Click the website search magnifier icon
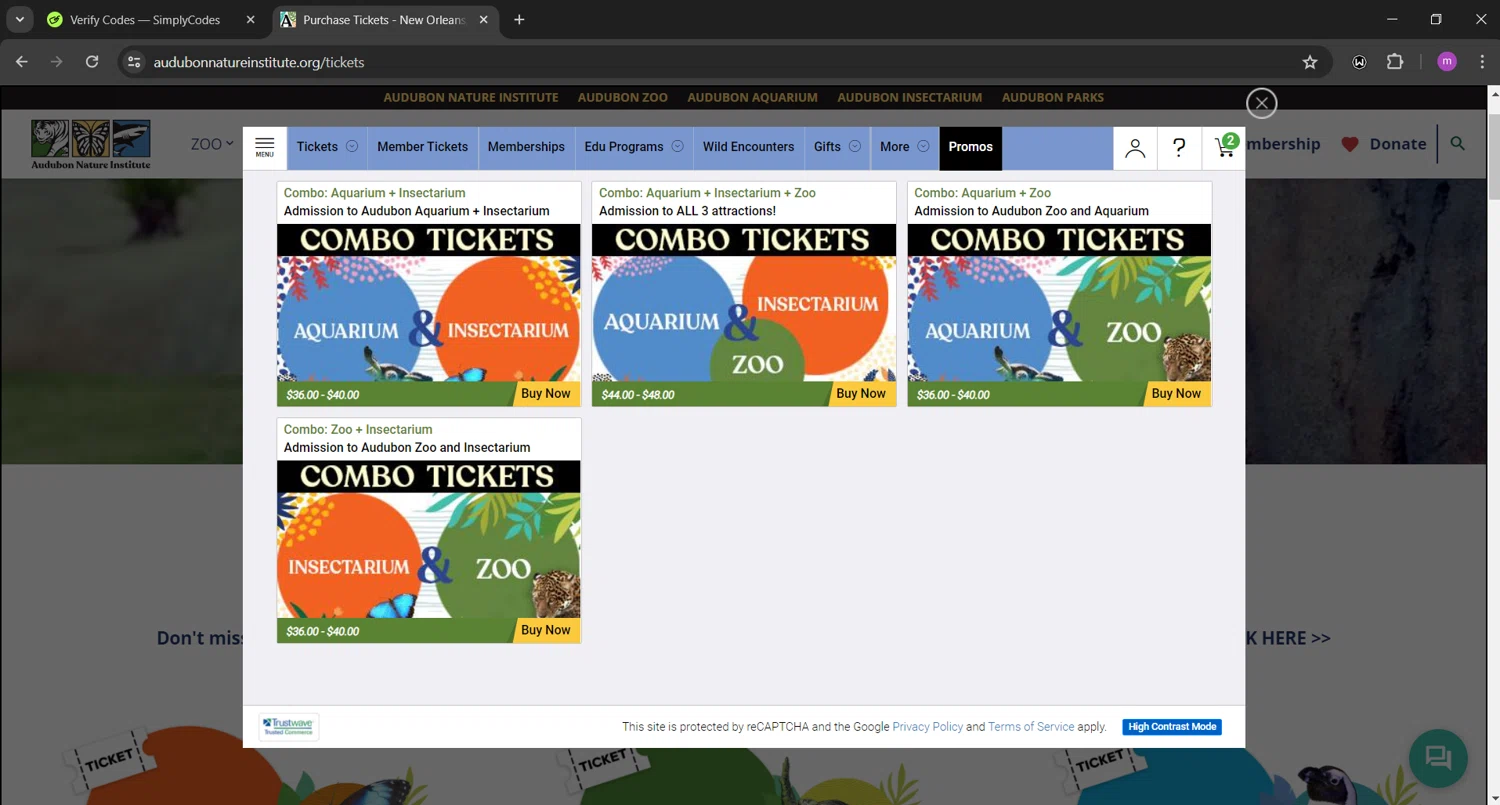1500x805 pixels. pyautogui.click(x=1458, y=144)
